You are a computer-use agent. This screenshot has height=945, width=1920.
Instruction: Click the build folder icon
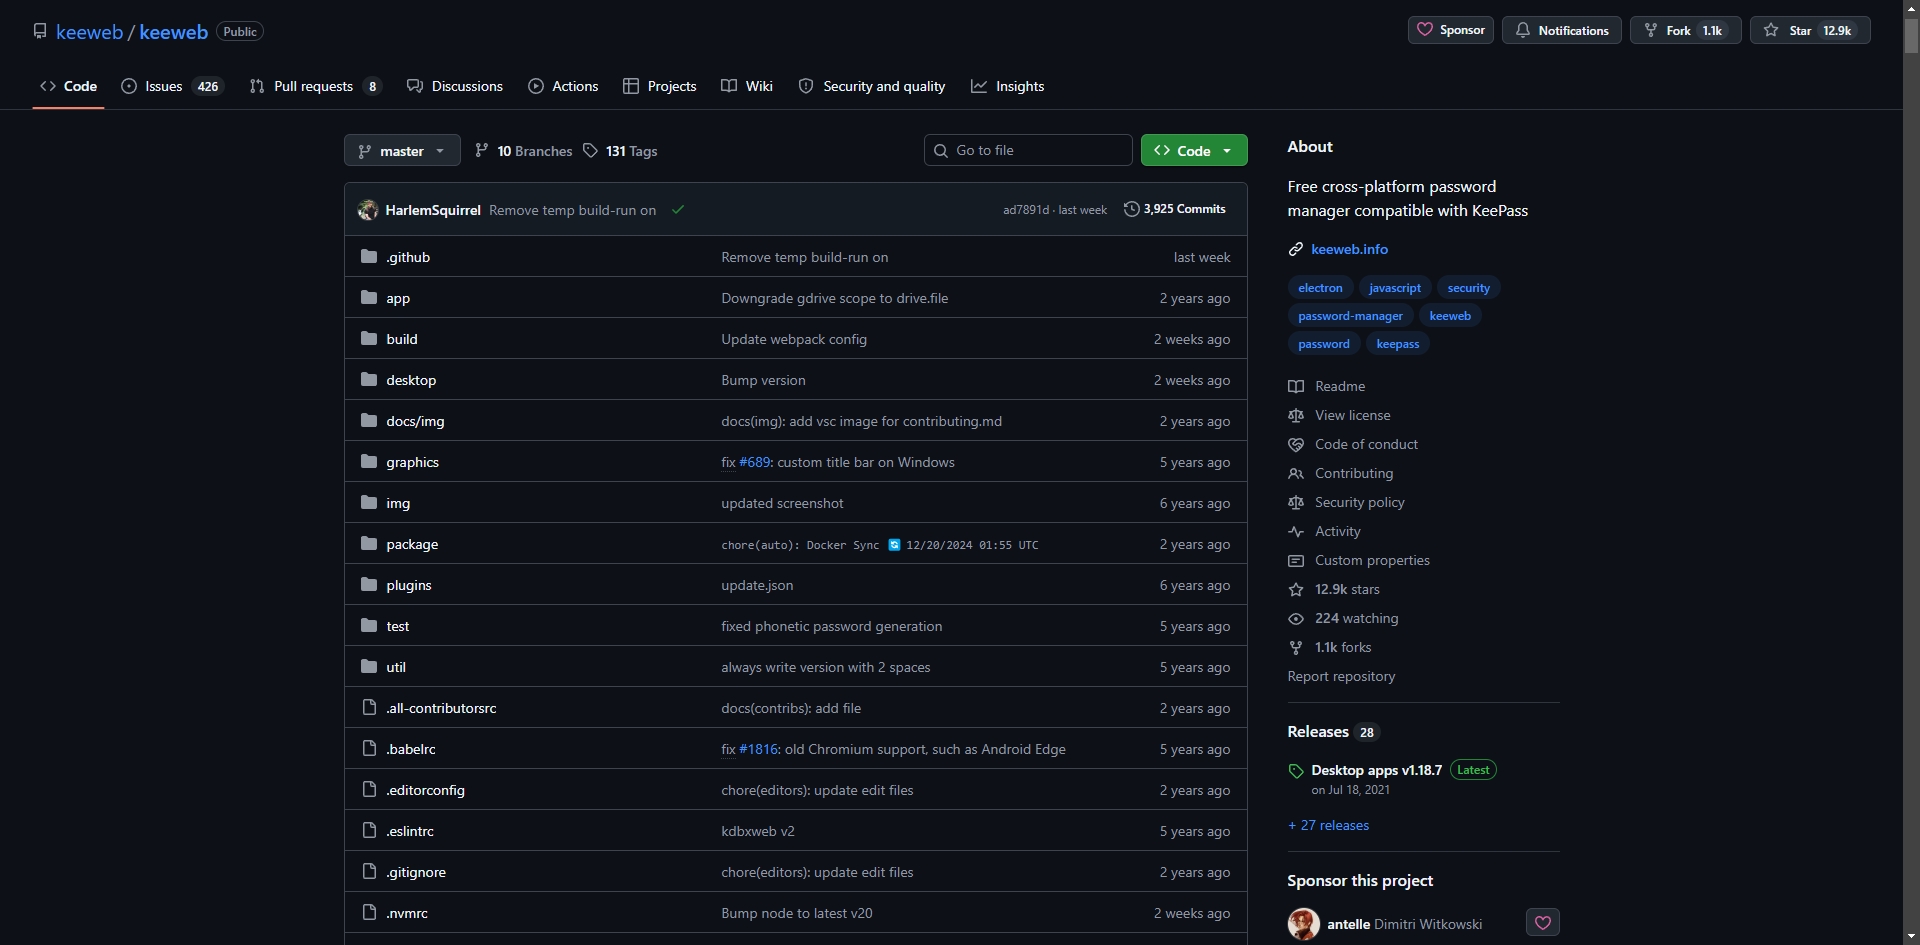[369, 339]
